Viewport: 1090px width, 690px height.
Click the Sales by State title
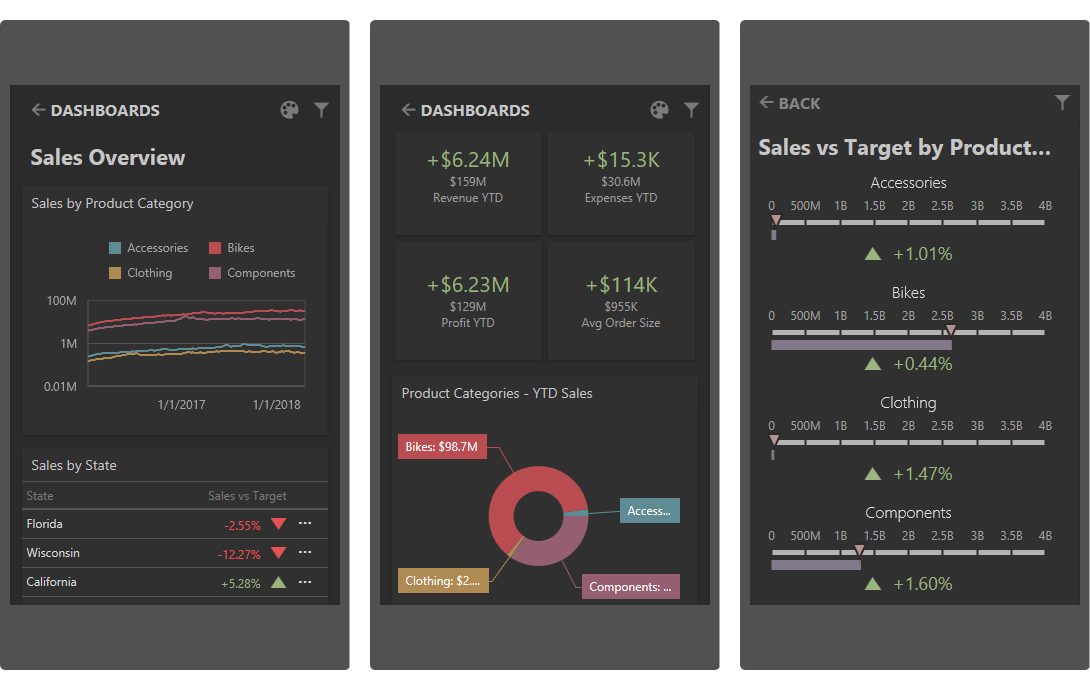pyautogui.click(x=74, y=466)
